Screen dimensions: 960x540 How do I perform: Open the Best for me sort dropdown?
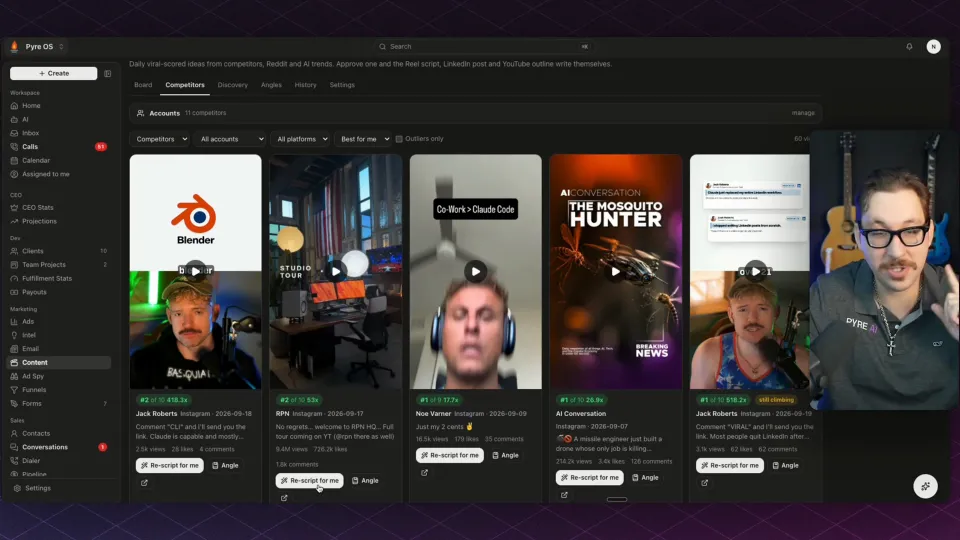tap(362, 139)
